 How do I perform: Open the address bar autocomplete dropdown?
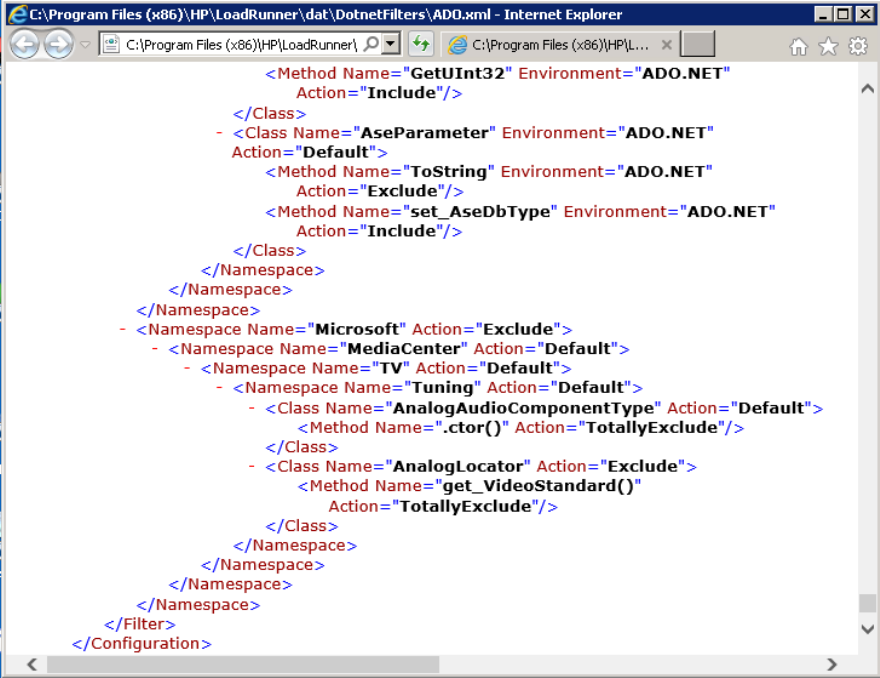[391, 44]
